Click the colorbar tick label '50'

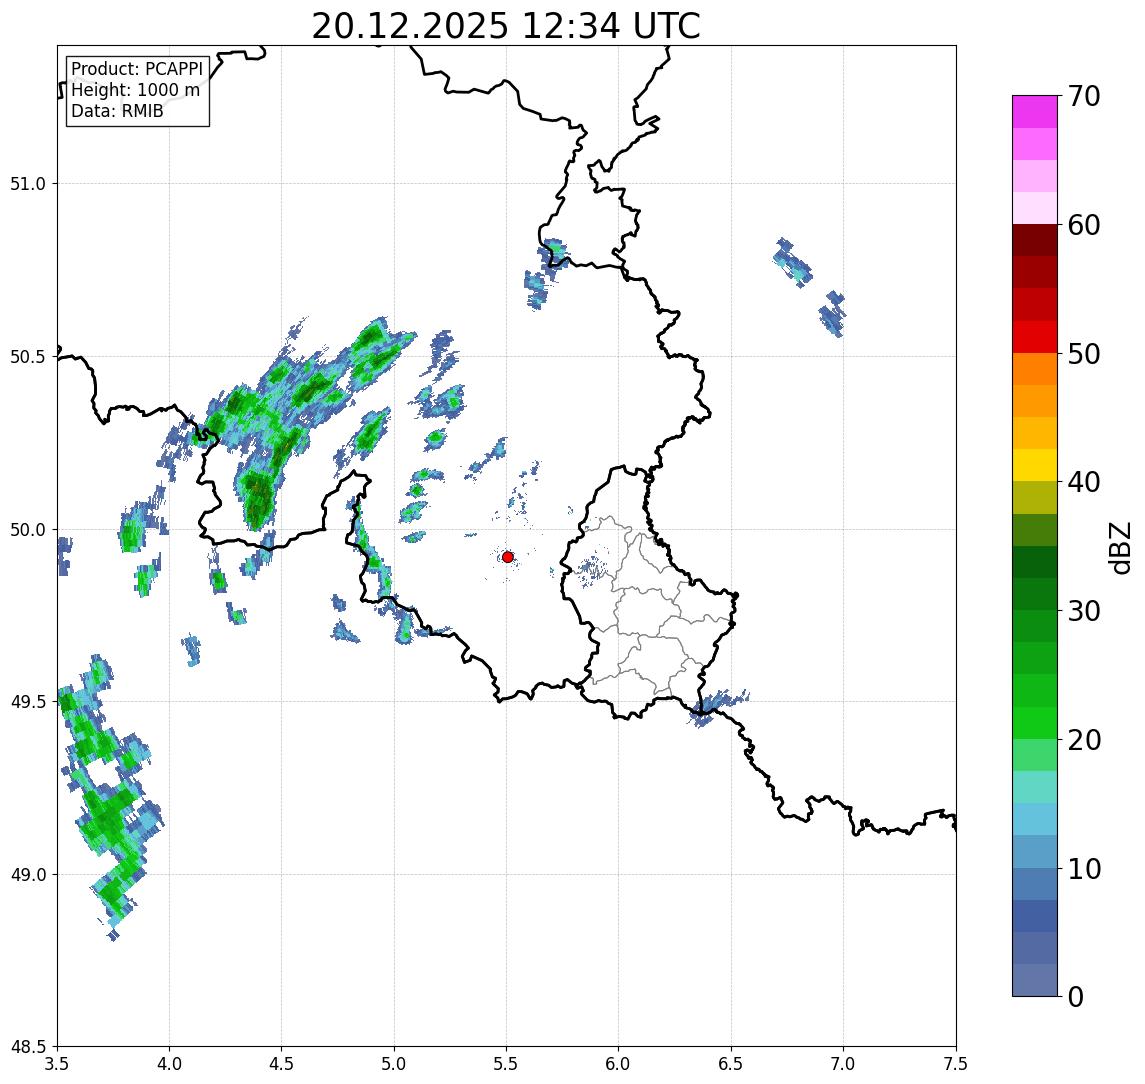click(x=1084, y=354)
